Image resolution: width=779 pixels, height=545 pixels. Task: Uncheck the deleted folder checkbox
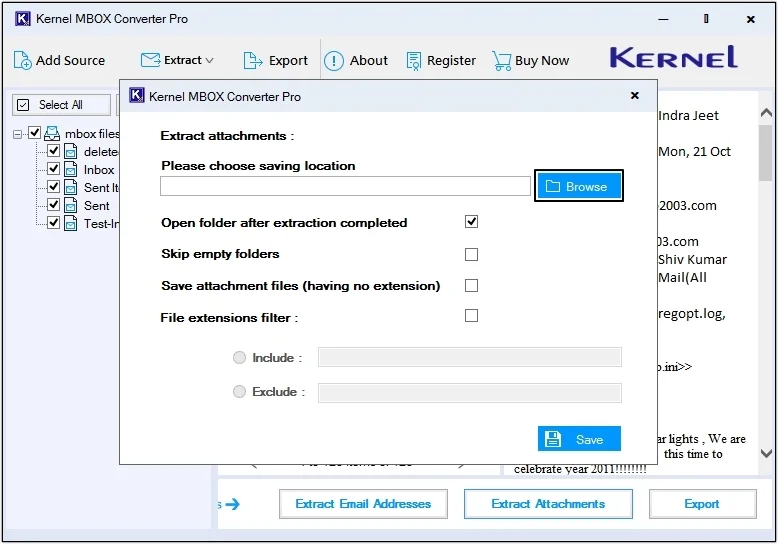(x=53, y=151)
